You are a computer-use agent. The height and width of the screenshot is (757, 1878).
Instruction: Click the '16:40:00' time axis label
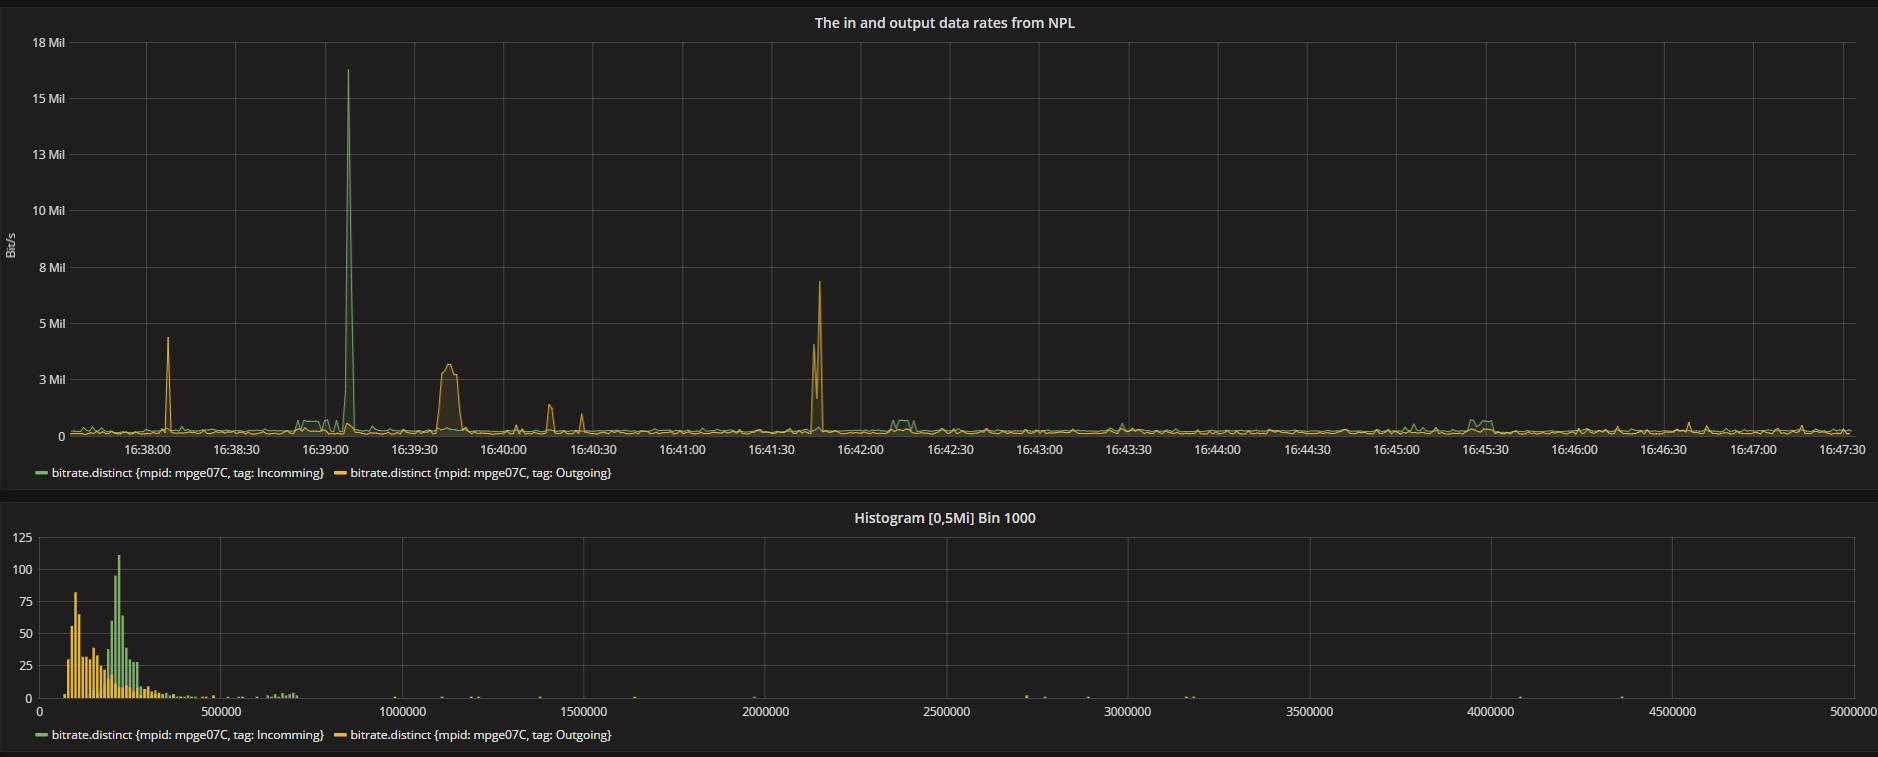503,450
